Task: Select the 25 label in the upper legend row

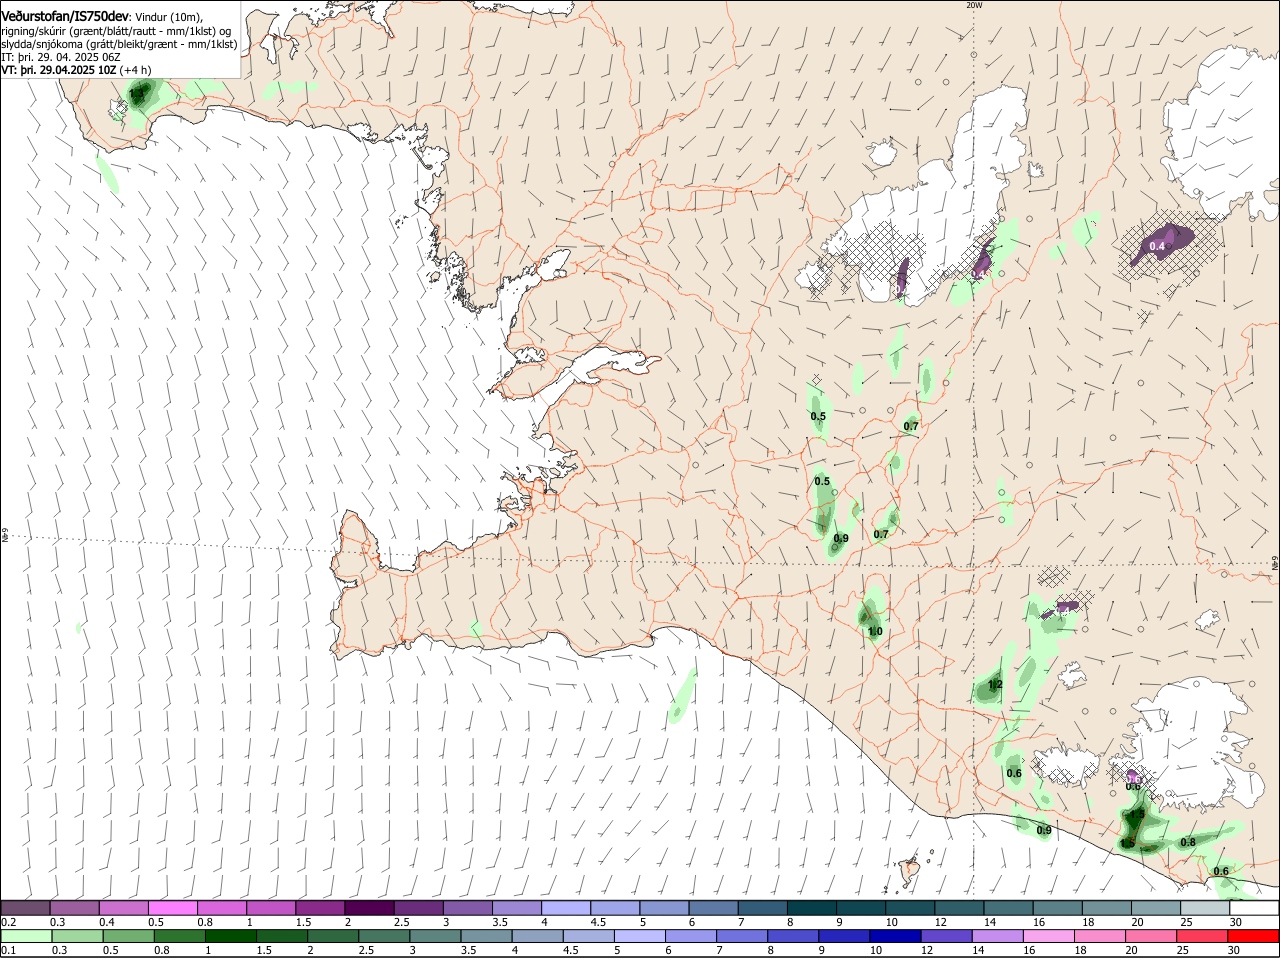Action: (1187, 921)
